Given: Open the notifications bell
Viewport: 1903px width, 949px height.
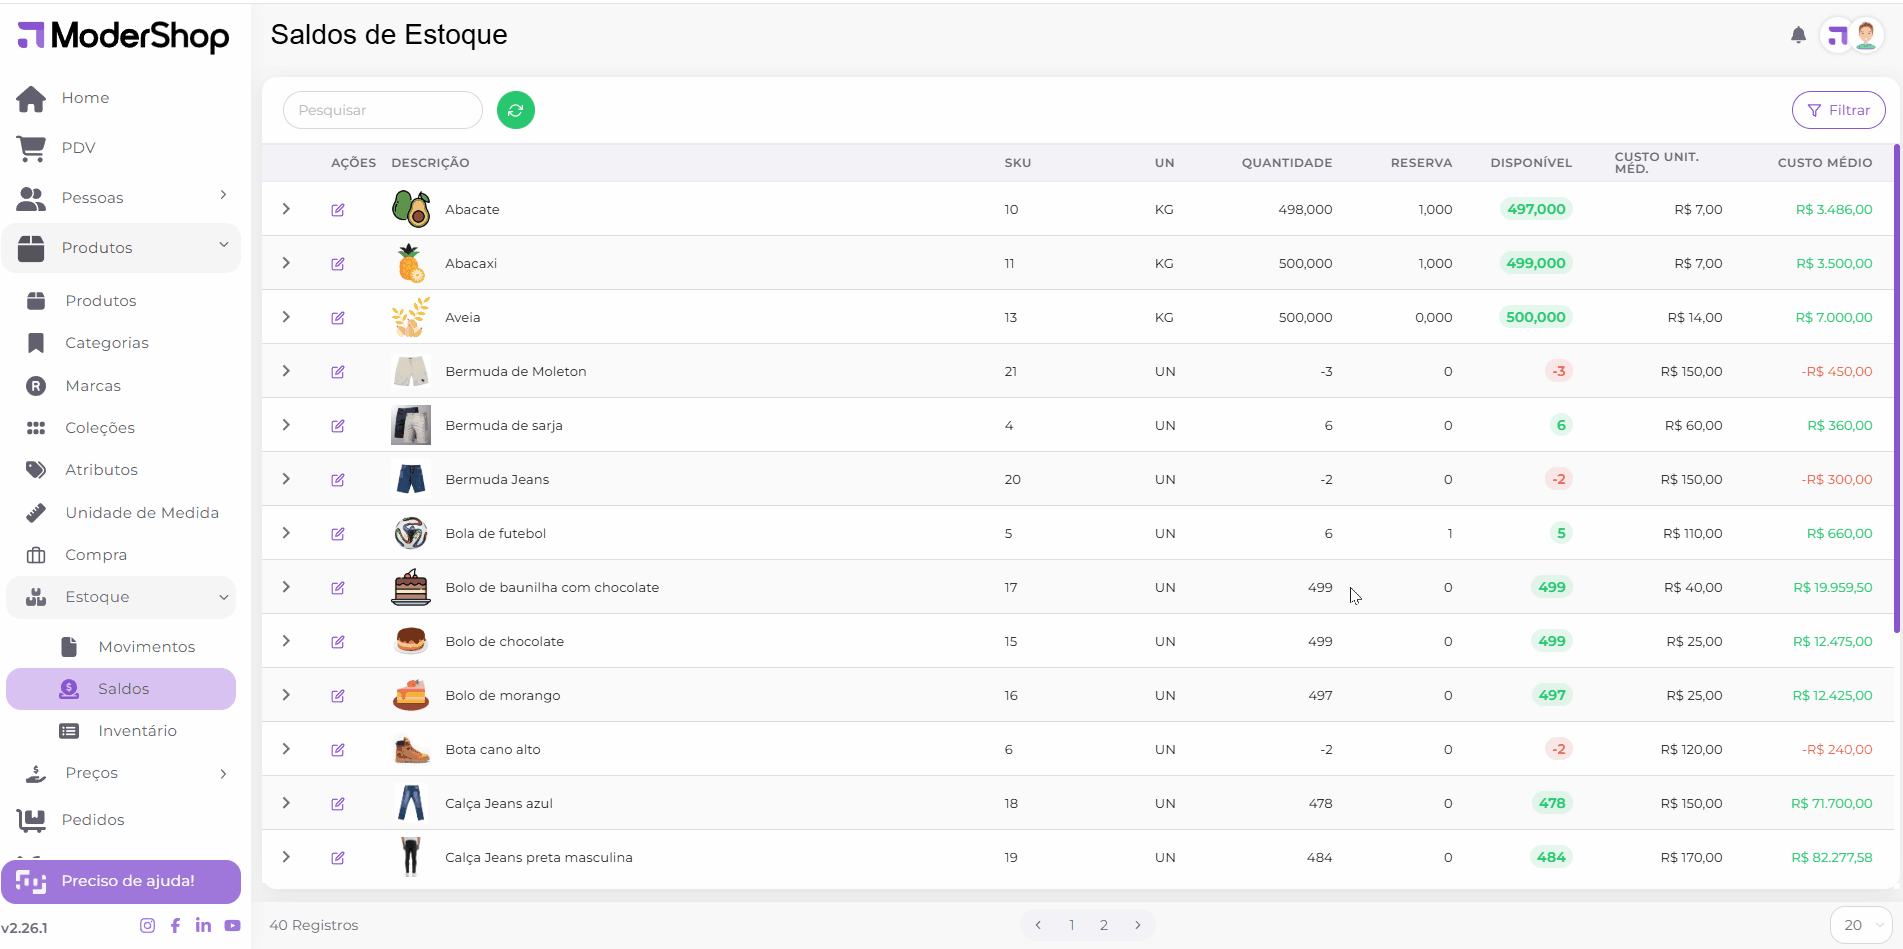Looking at the screenshot, I should pyautogui.click(x=1798, y=36).
